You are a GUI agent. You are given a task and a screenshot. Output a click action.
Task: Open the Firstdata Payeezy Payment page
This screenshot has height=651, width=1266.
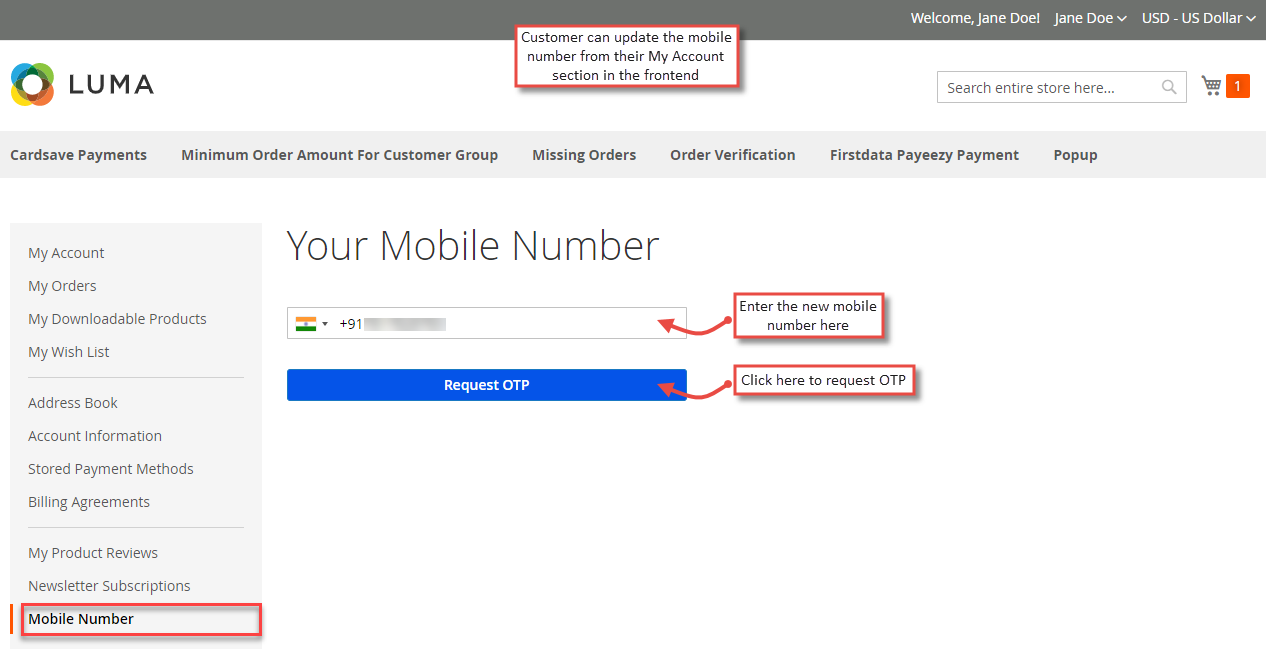[924, 154]
